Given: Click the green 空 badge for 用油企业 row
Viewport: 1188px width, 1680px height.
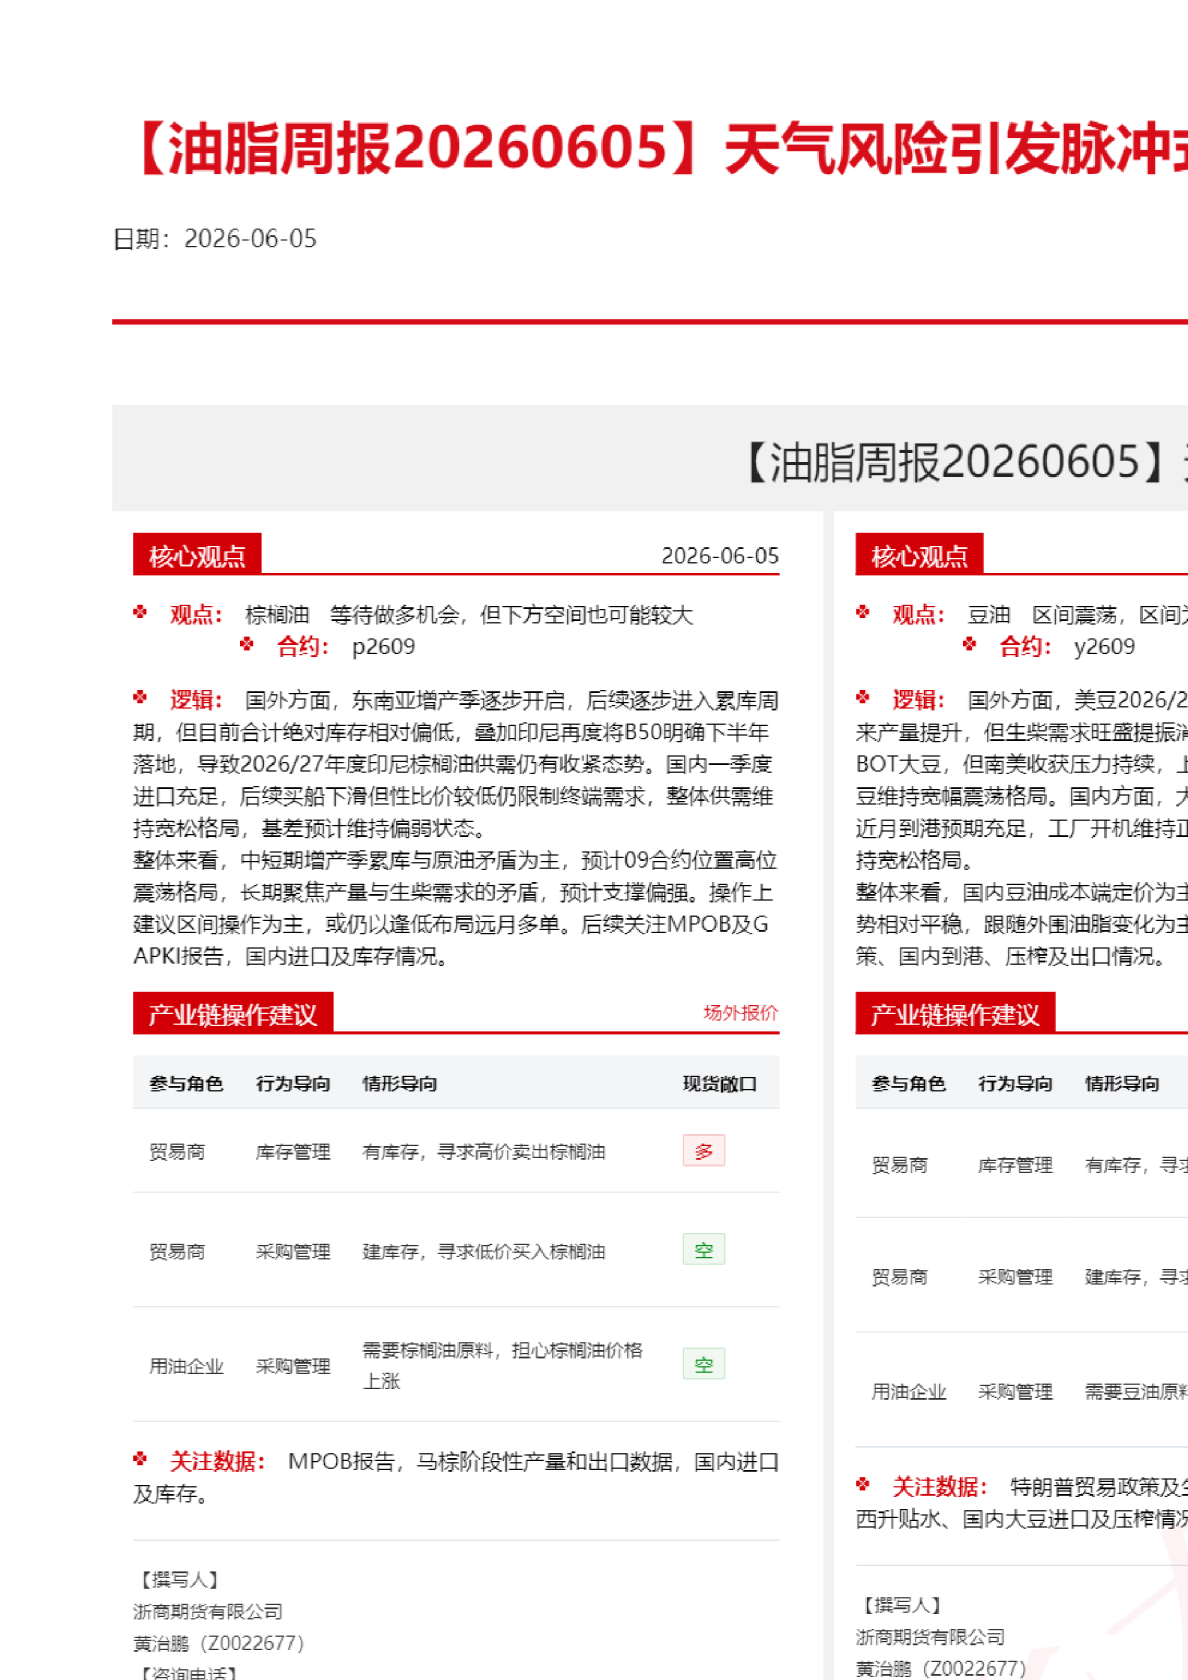Looking at the screenshot, I should (x=704, y=1365).
